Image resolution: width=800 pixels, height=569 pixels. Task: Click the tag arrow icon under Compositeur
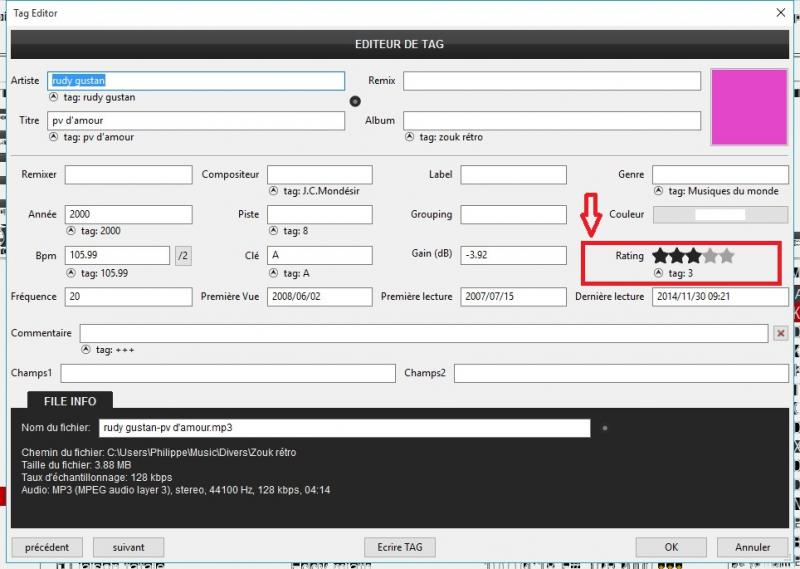pos(274,191)
